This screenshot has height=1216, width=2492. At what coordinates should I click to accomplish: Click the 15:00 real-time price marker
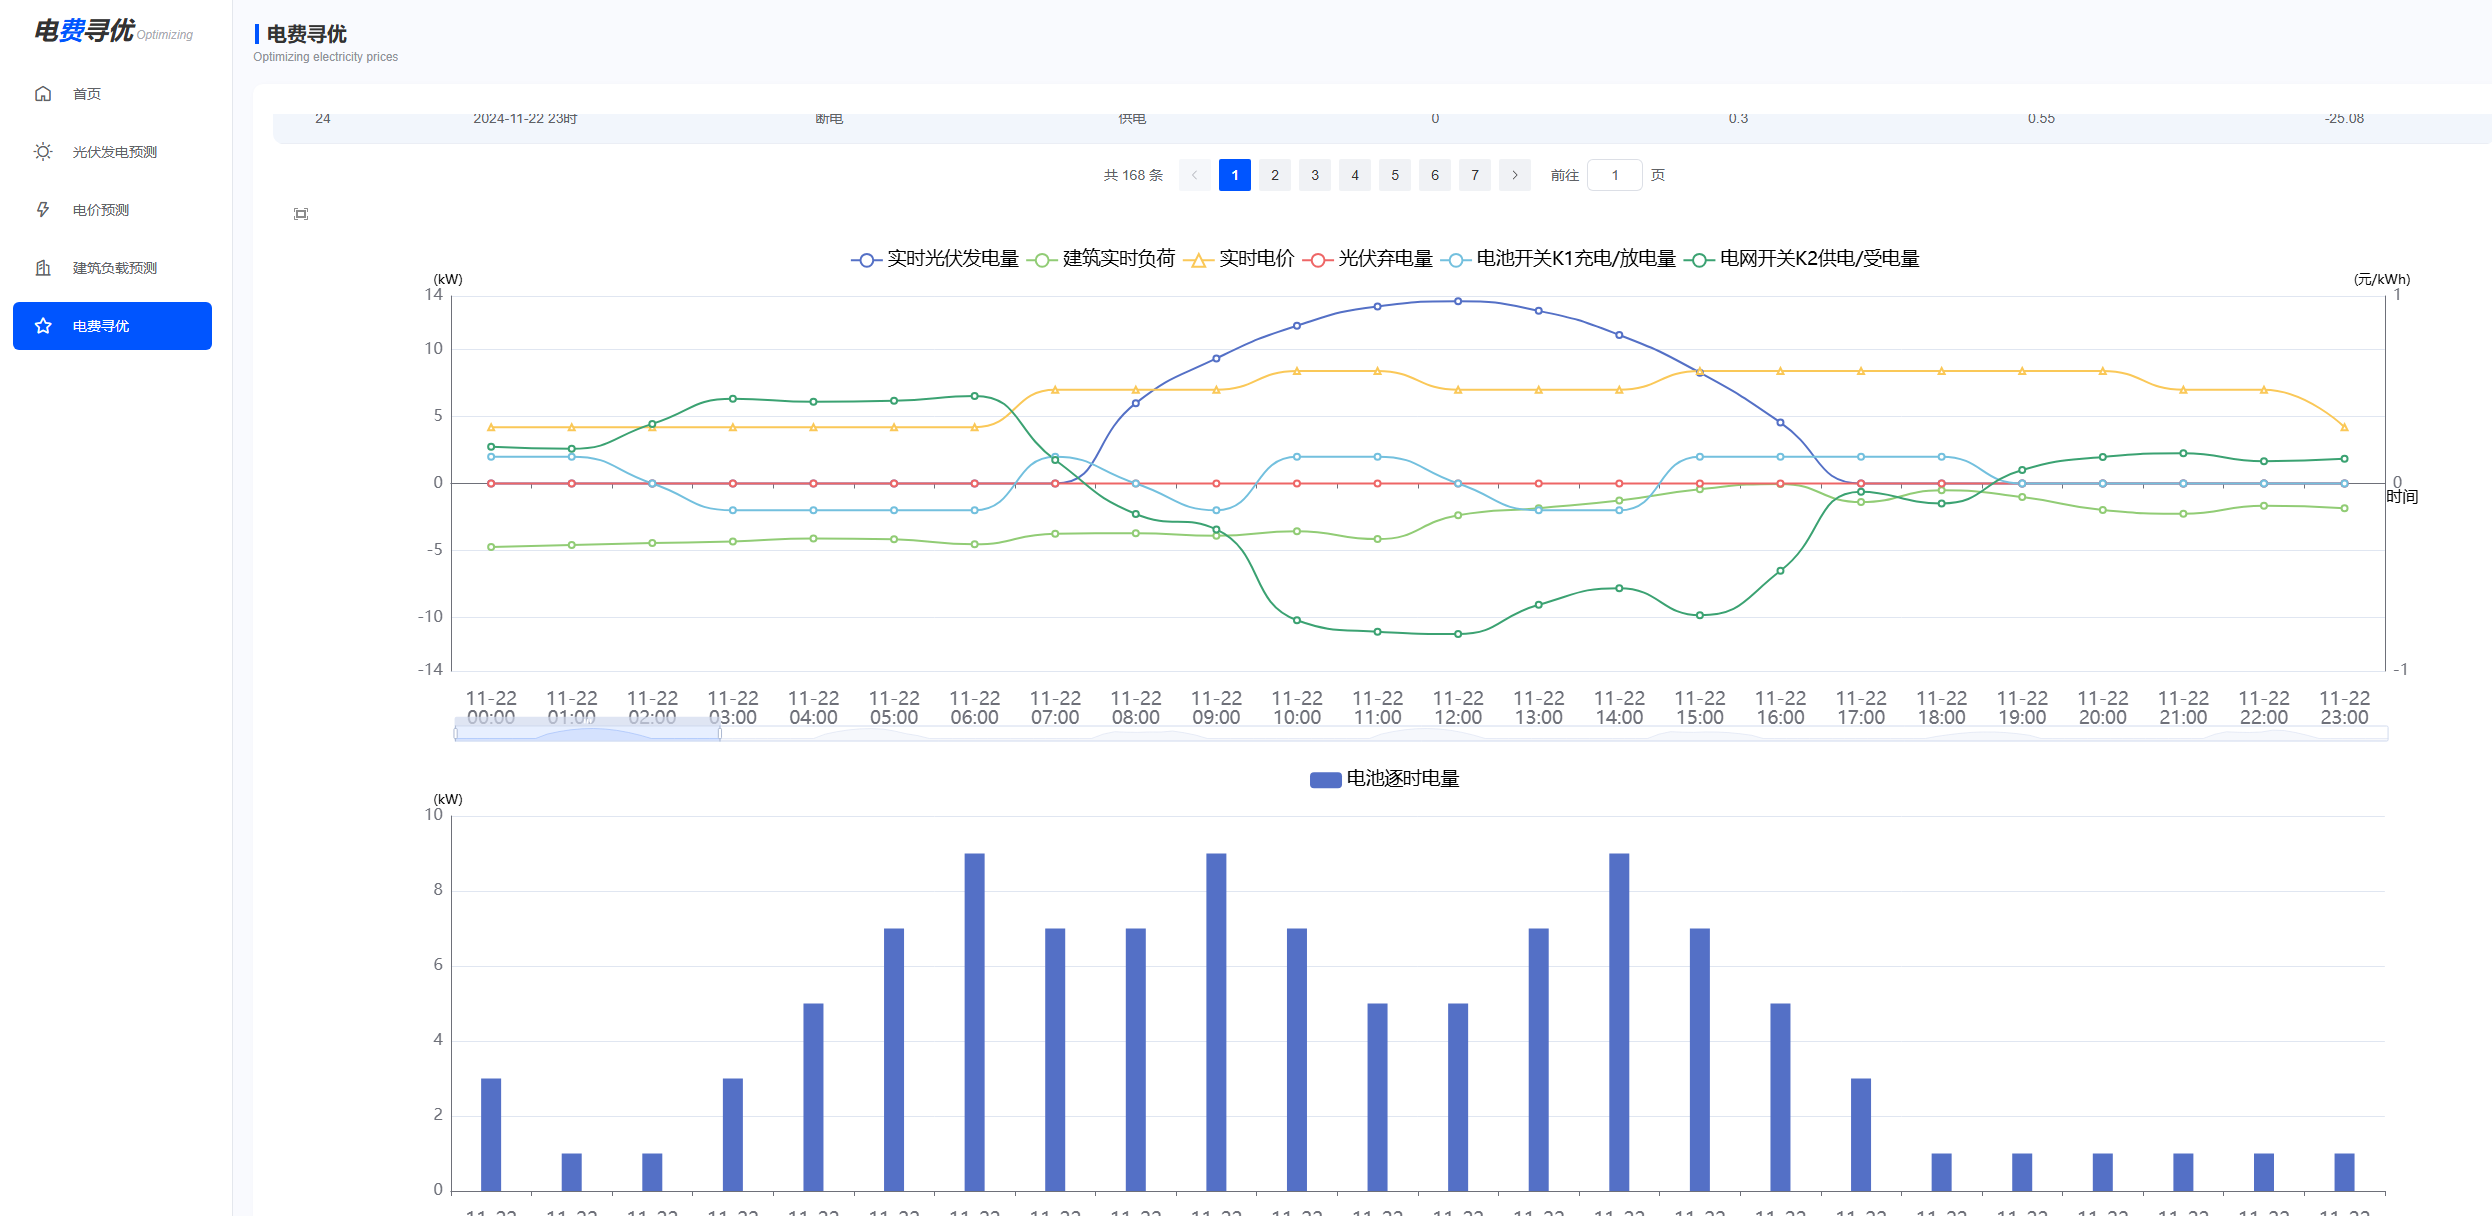pyautogui.click(x=1700, y=371)
